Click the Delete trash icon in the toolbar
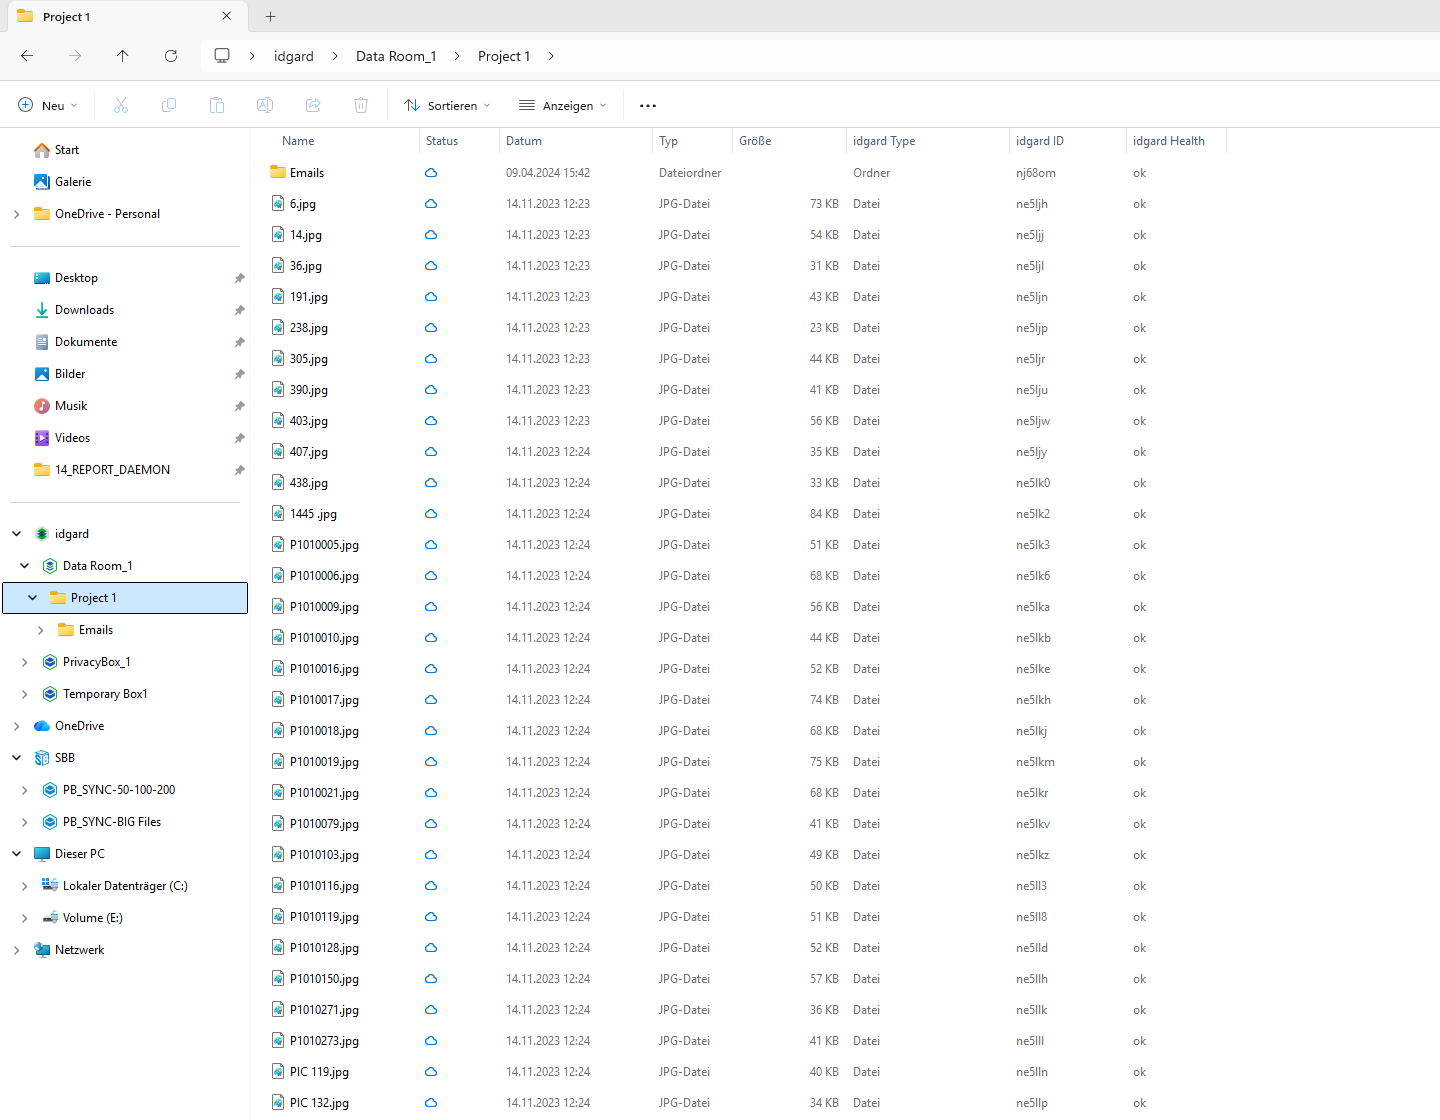The height and width of the screenshot is (1120, 1440). click(x=361, y=105)
